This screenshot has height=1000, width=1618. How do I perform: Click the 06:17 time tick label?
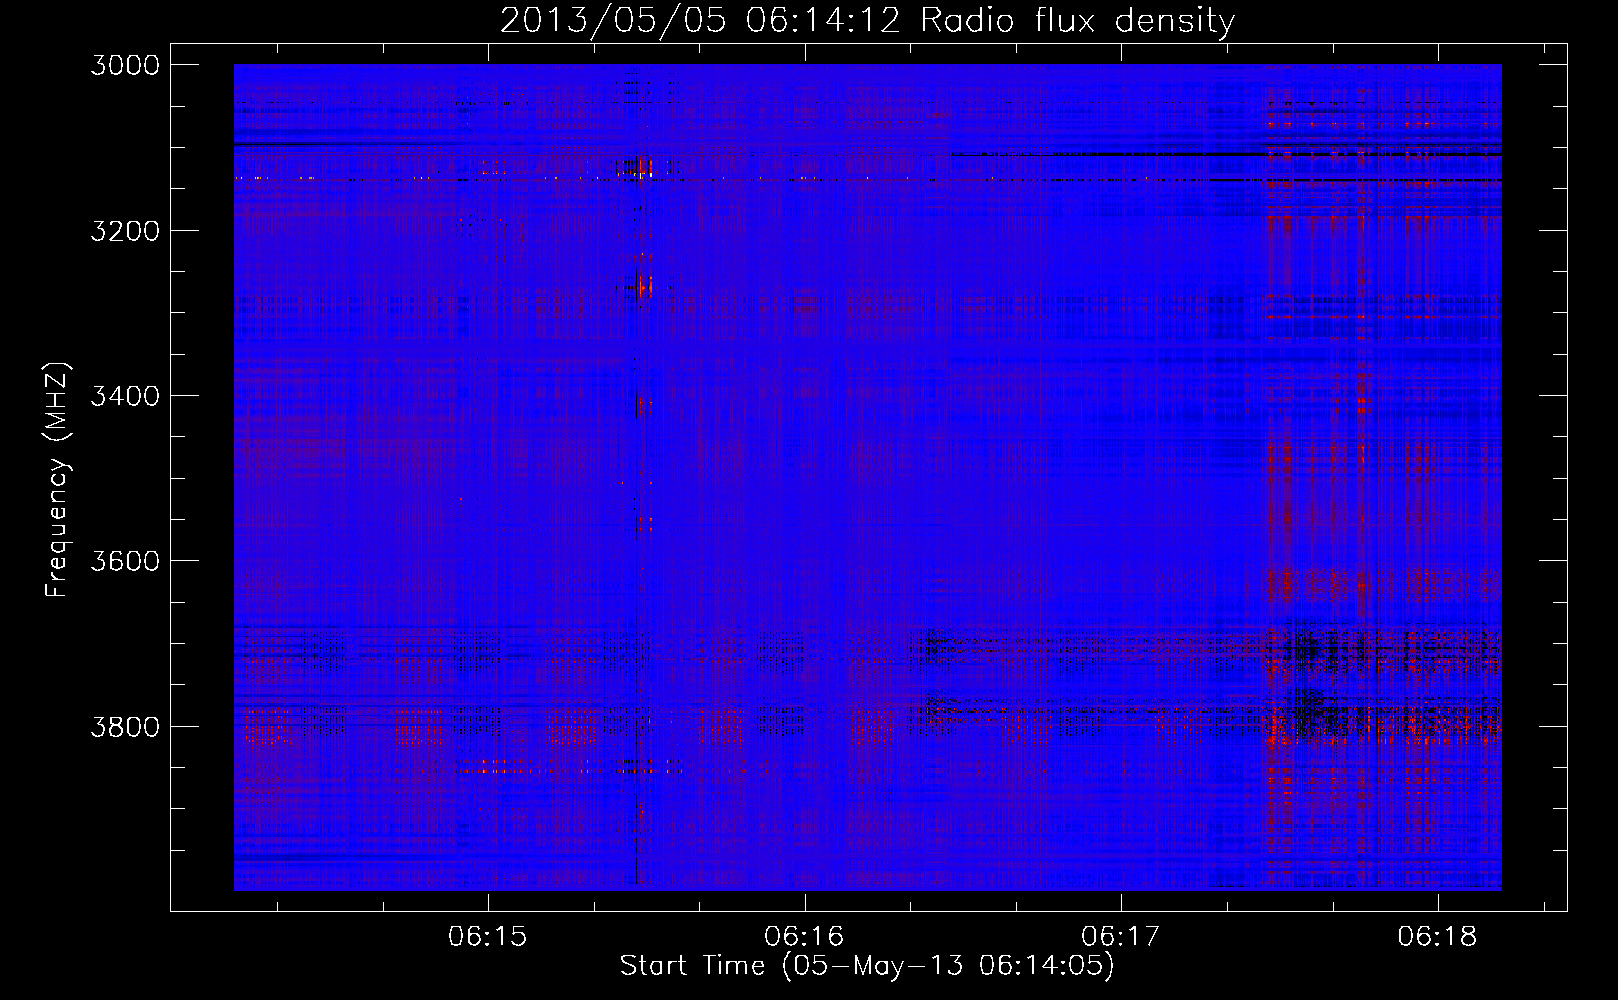click(1121, 937)
